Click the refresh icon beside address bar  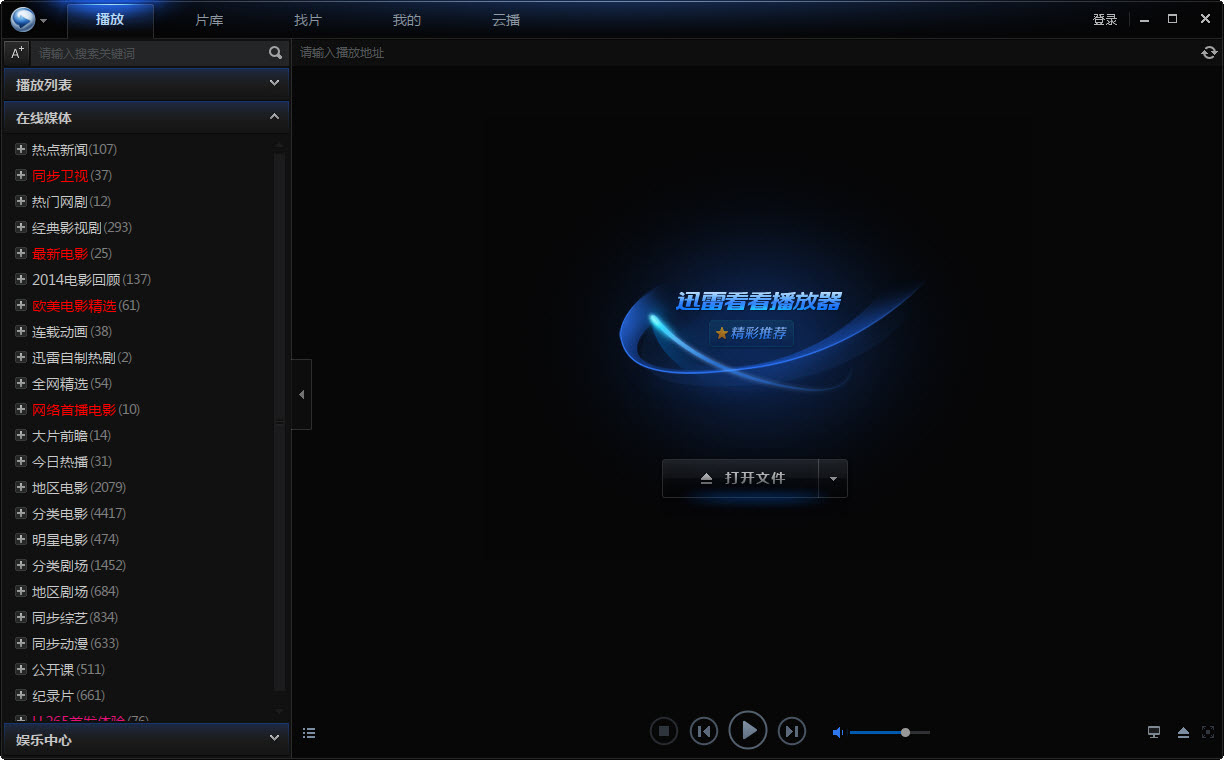pyautogui.click(x=1209, y=53)
